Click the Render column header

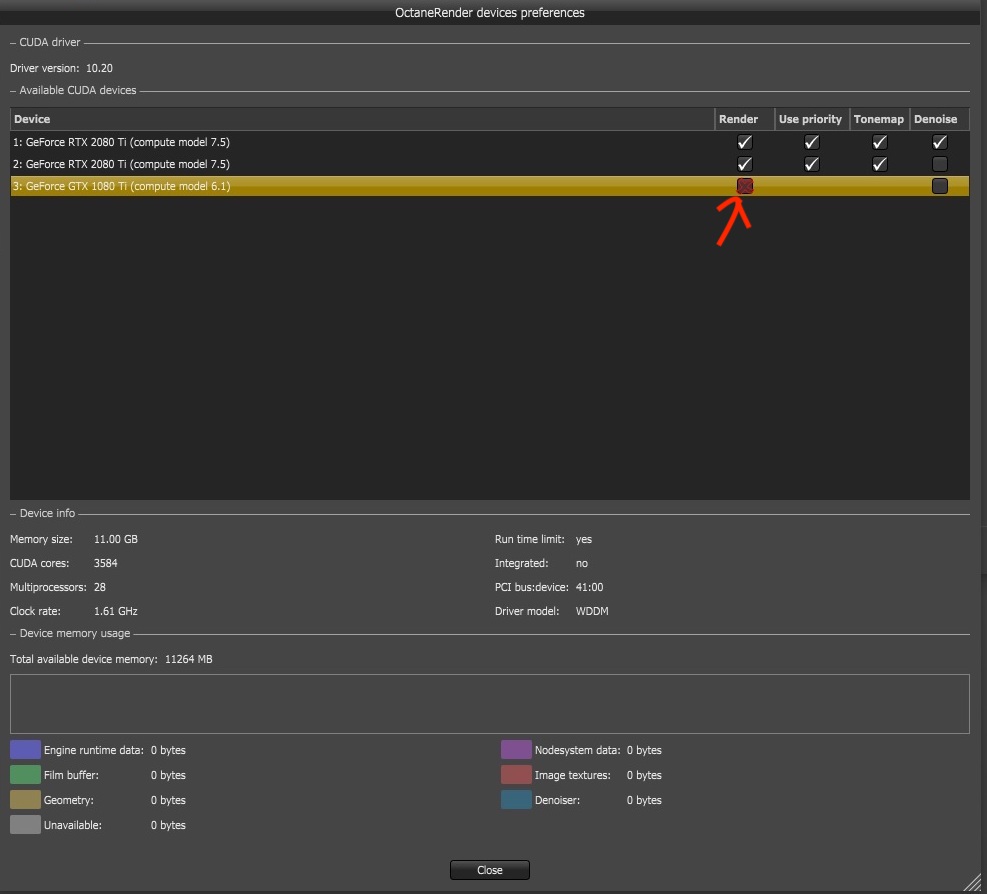pos(744,119)
